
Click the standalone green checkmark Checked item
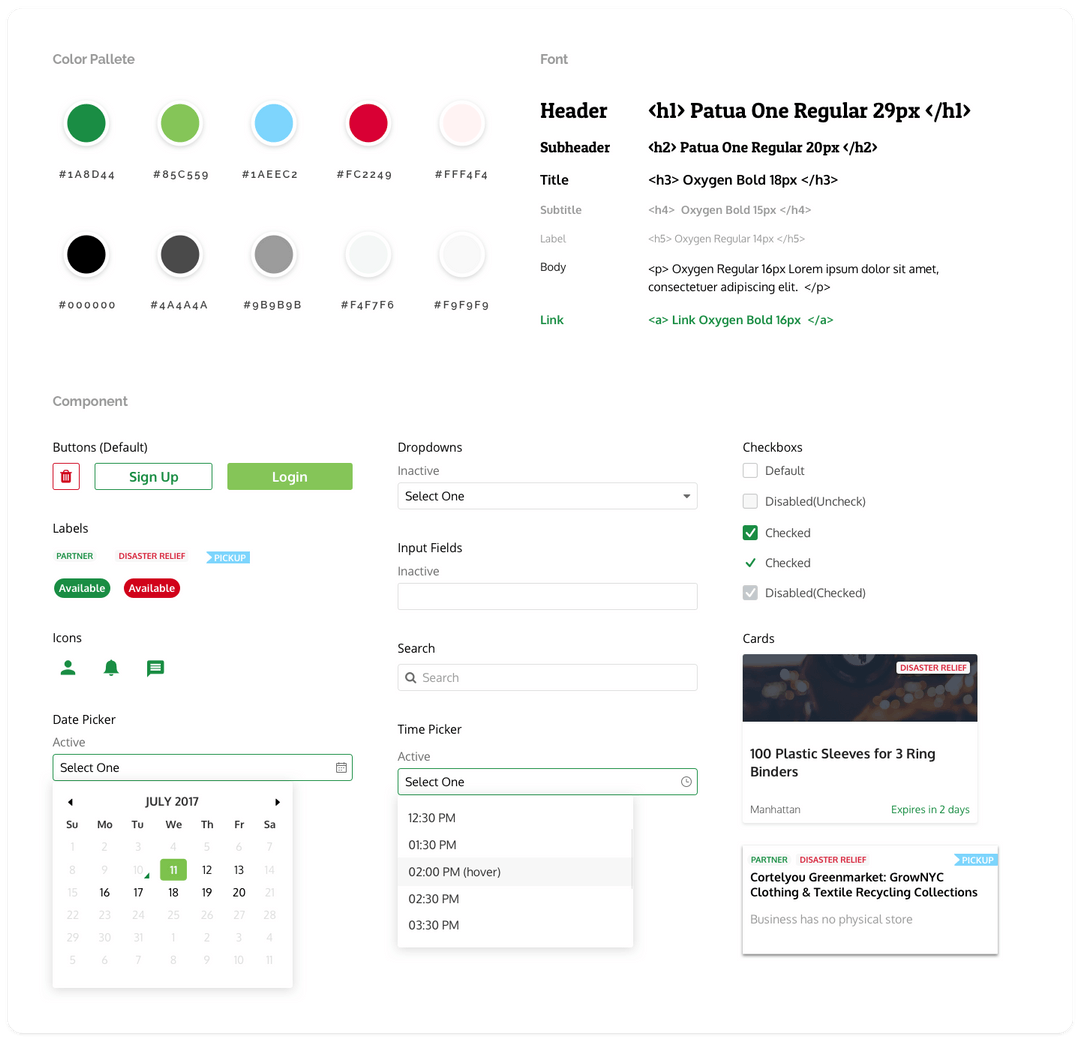tap(750, 563)
